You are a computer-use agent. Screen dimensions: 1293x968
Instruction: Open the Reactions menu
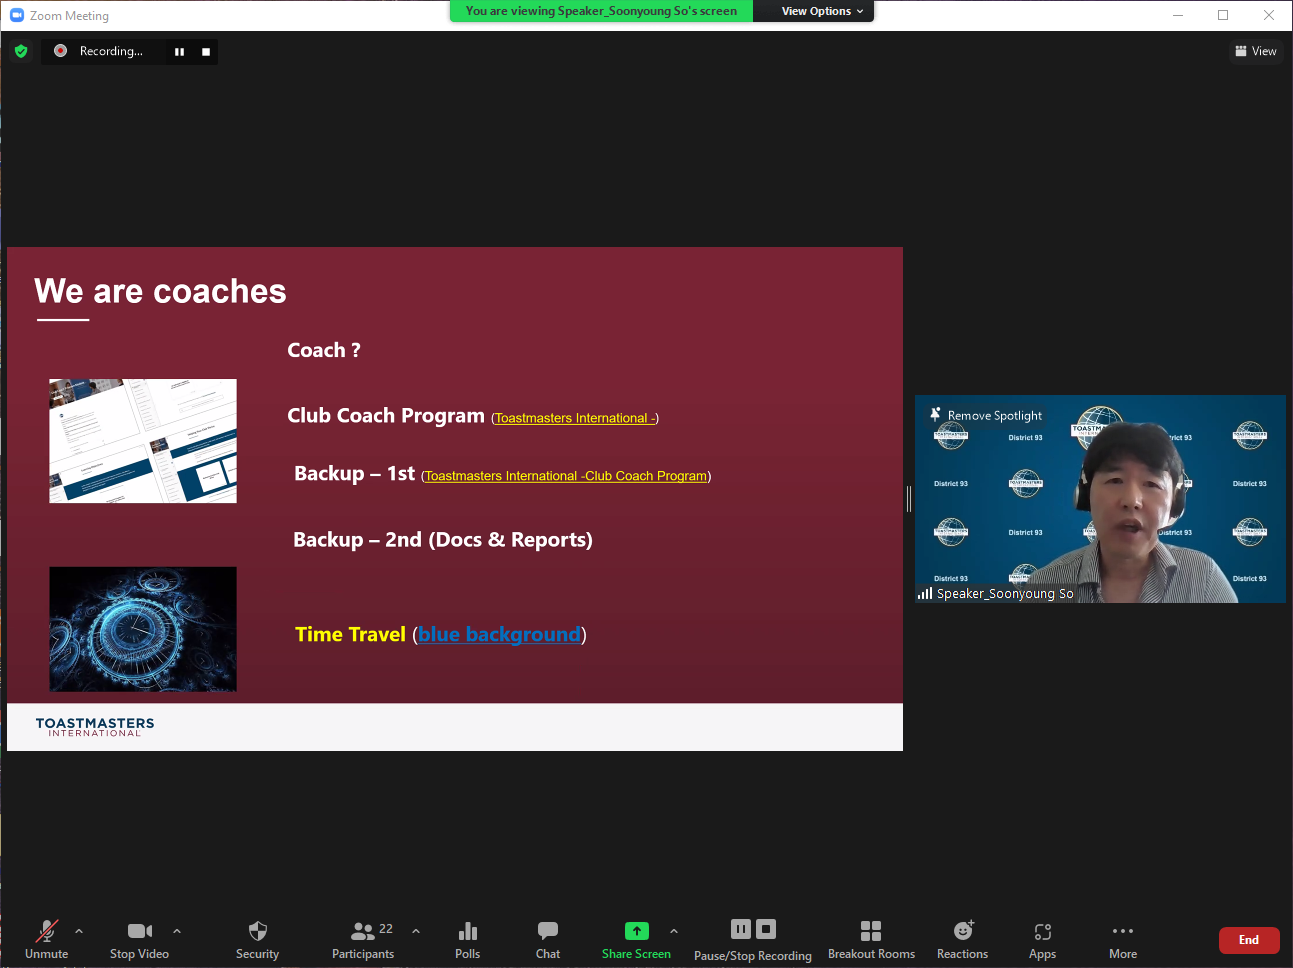click(x=963, y=939)
